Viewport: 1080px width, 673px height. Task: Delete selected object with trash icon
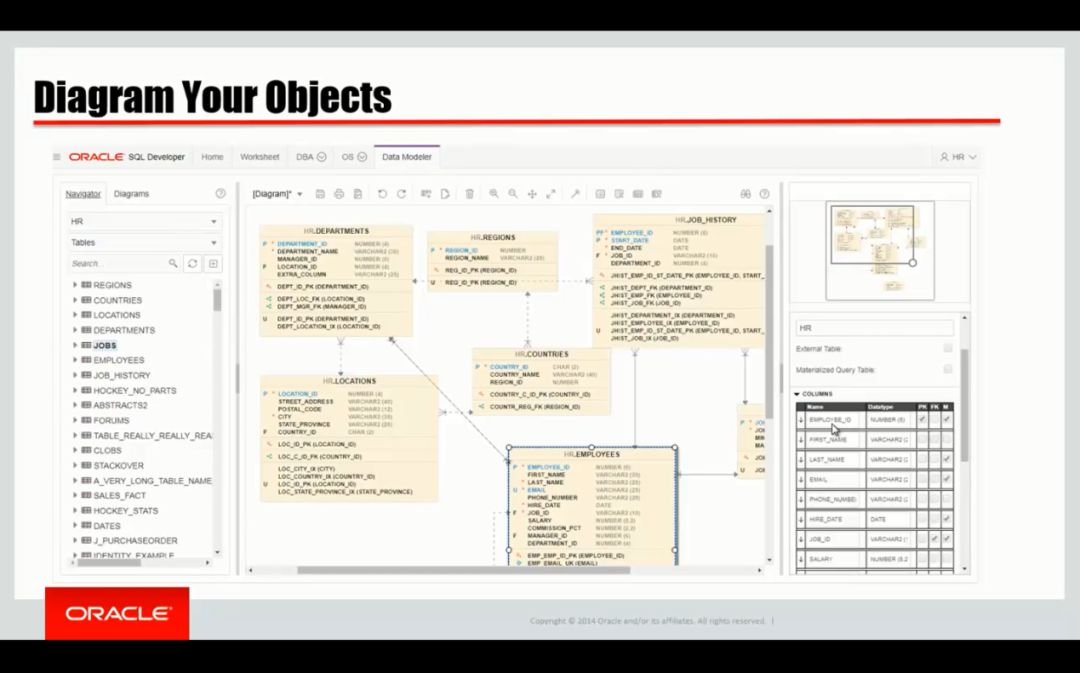(470, 194)
